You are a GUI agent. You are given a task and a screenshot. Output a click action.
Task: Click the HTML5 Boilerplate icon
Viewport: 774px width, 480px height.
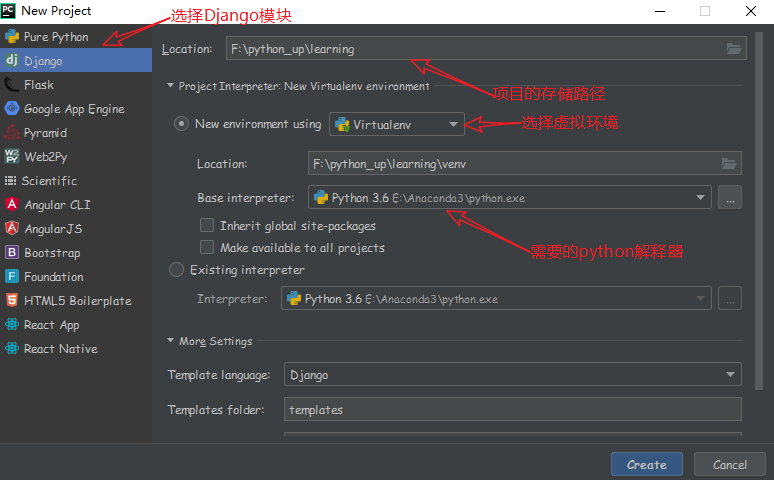pyautogui.click(x=12, y=300)
